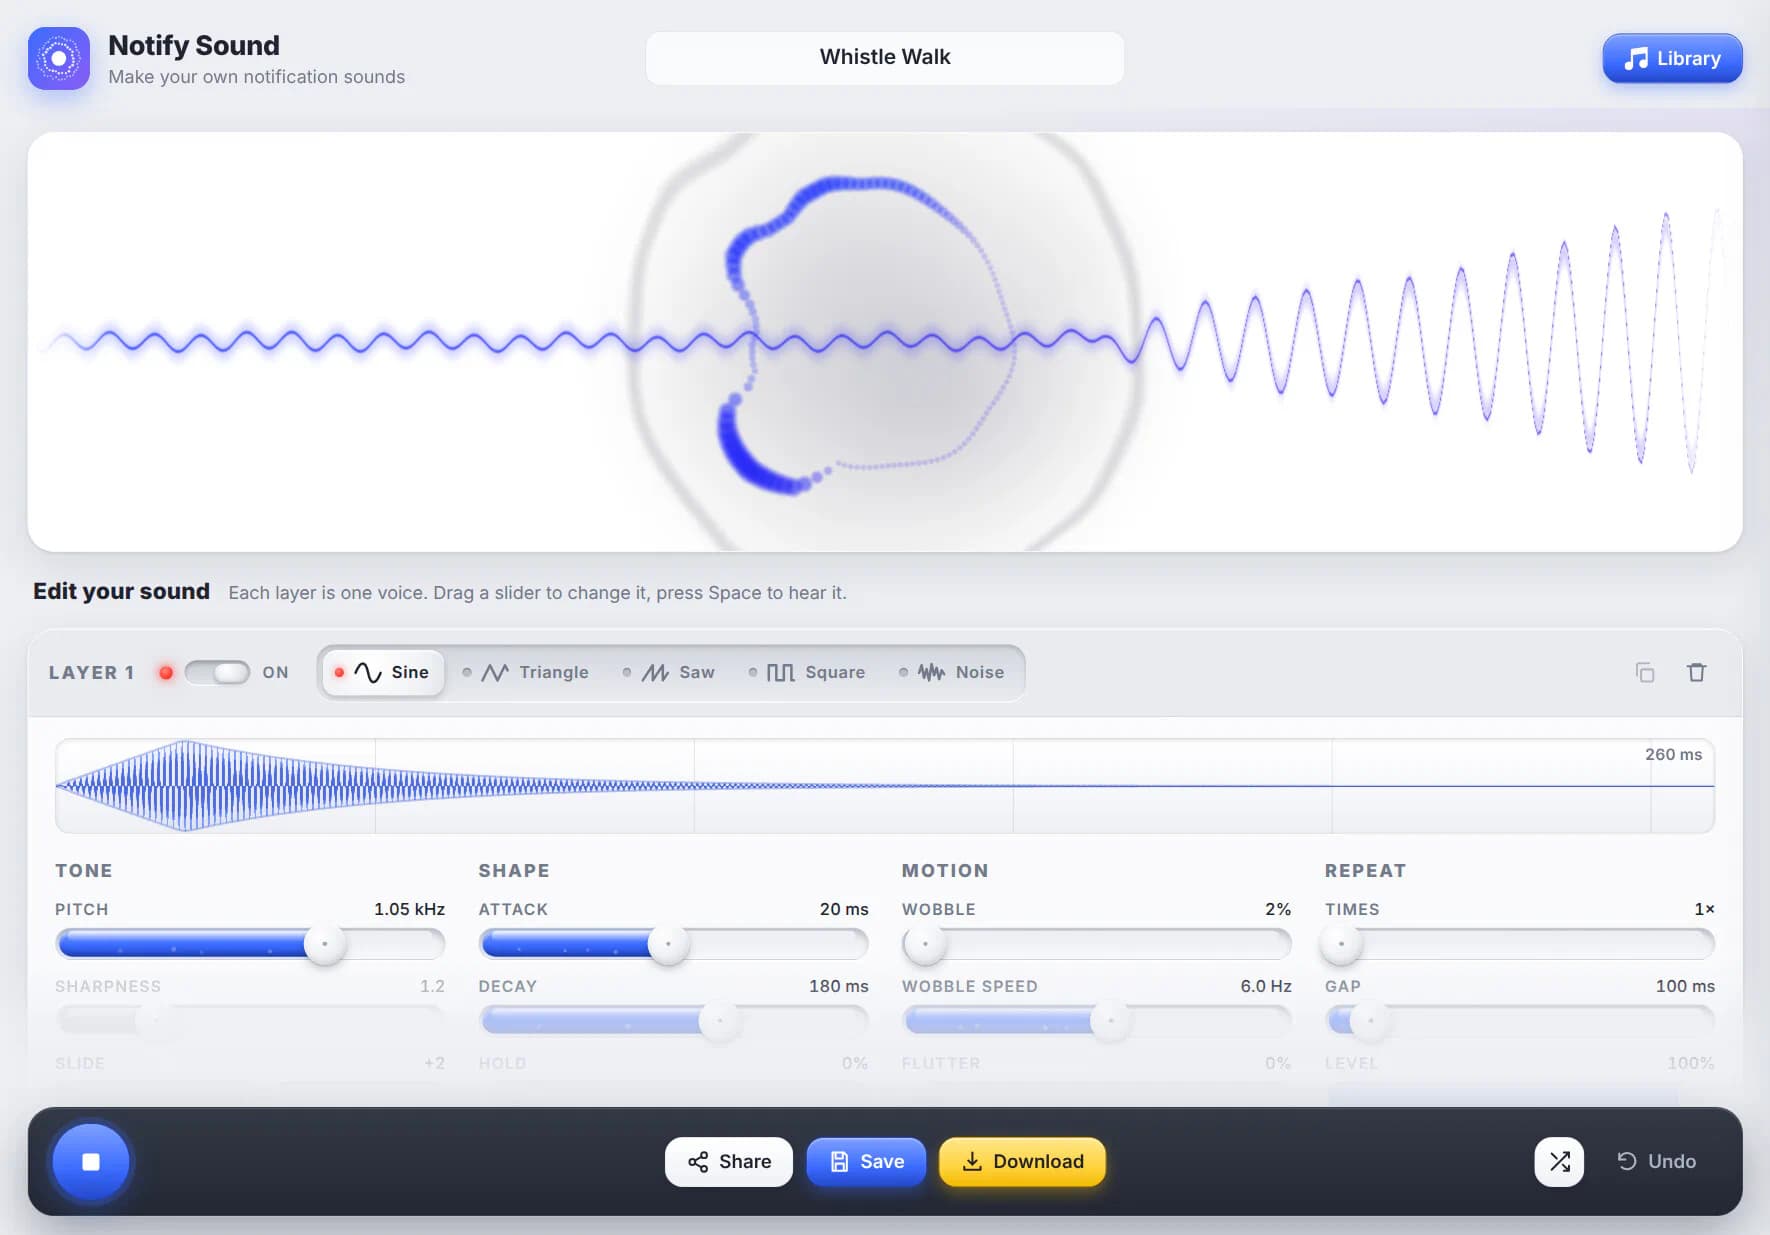Click the 1.05 kHz pitch value
This screenshot has width=1770, height=1235.
click(x=409, y=909)
